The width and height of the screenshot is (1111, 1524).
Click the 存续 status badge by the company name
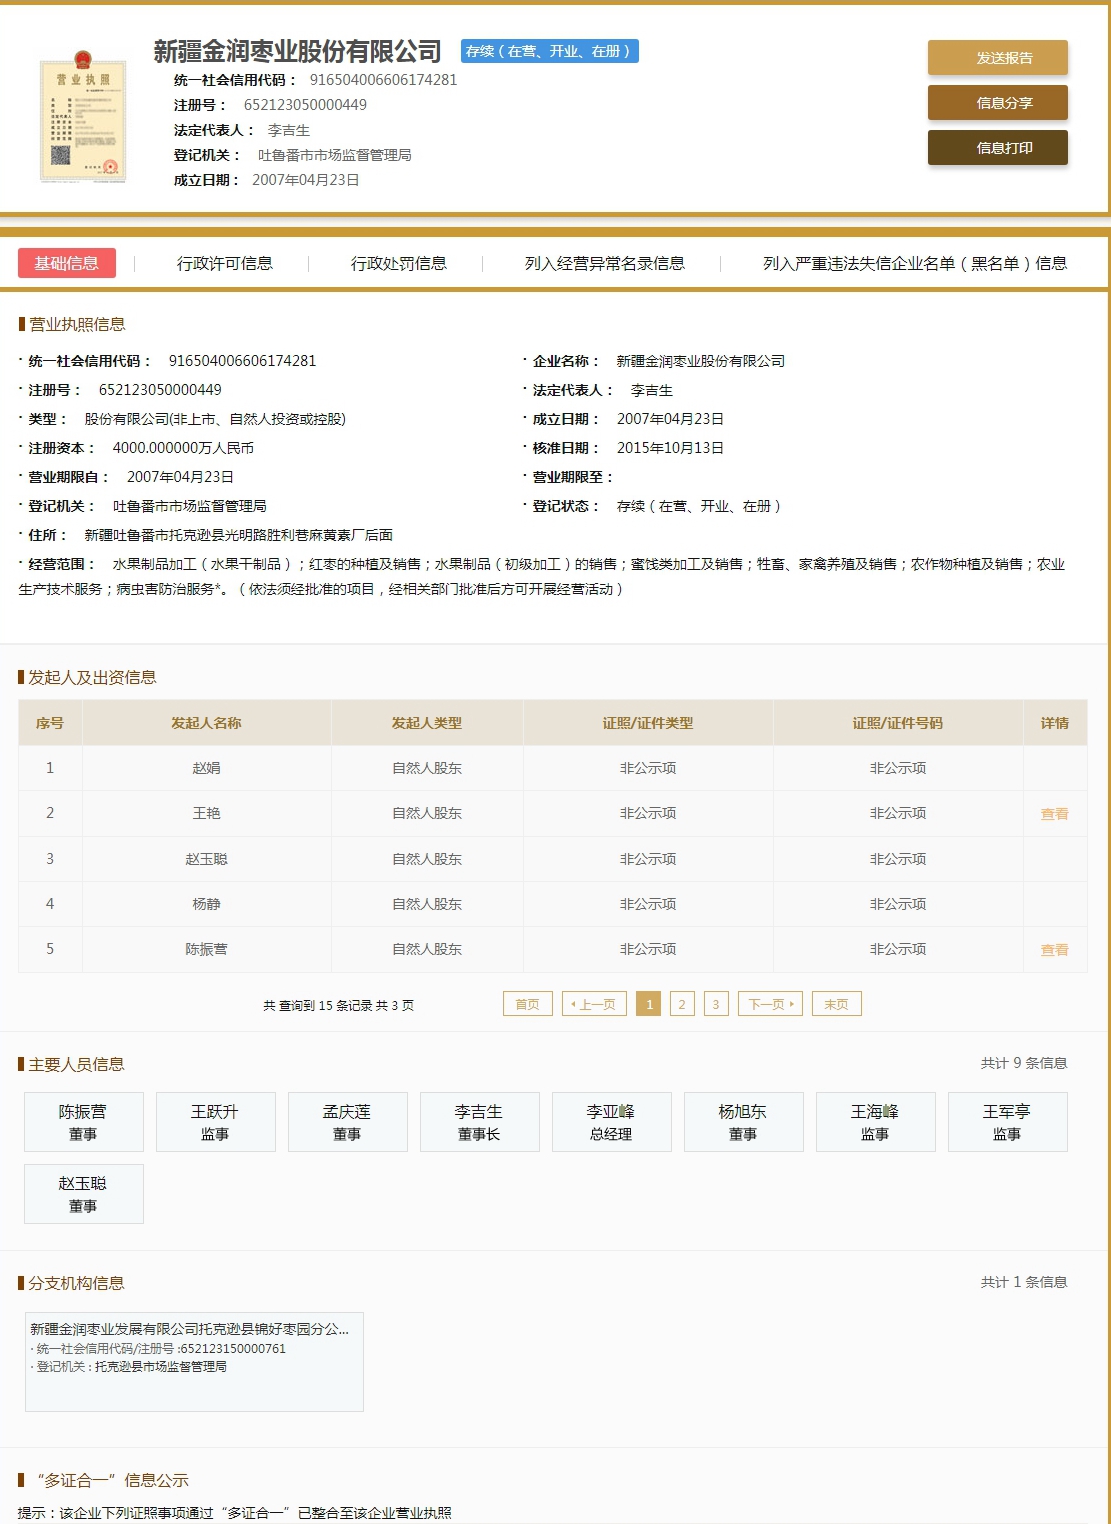click(549, 51)
